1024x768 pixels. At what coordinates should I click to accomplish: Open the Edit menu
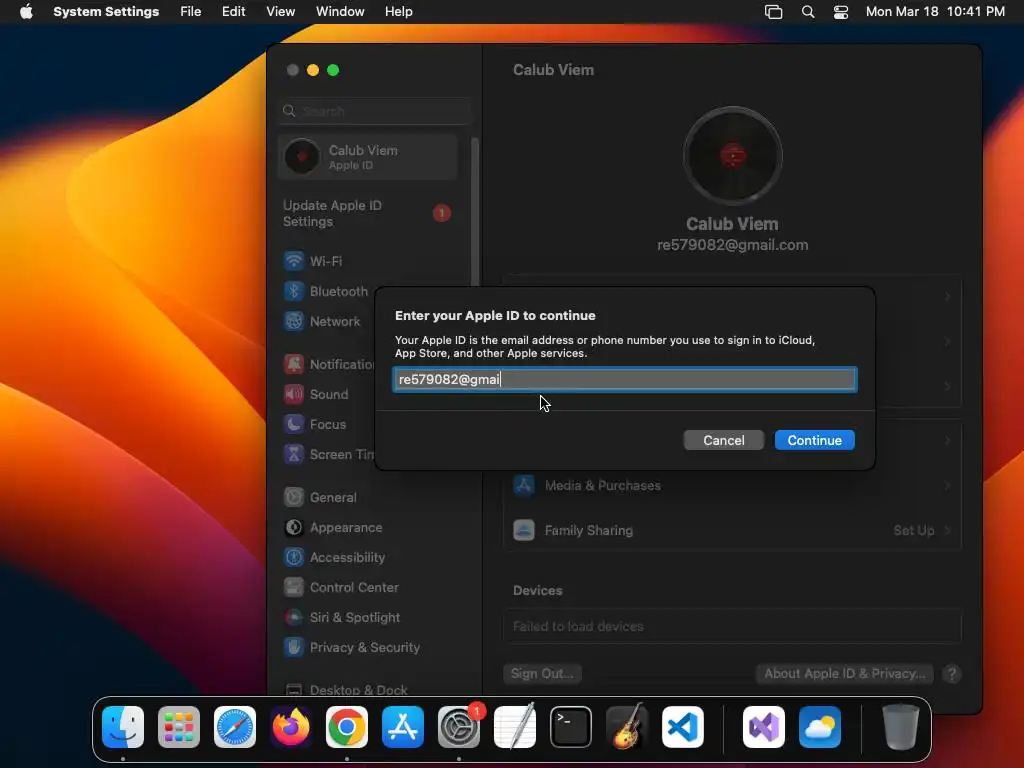(233, 12)
